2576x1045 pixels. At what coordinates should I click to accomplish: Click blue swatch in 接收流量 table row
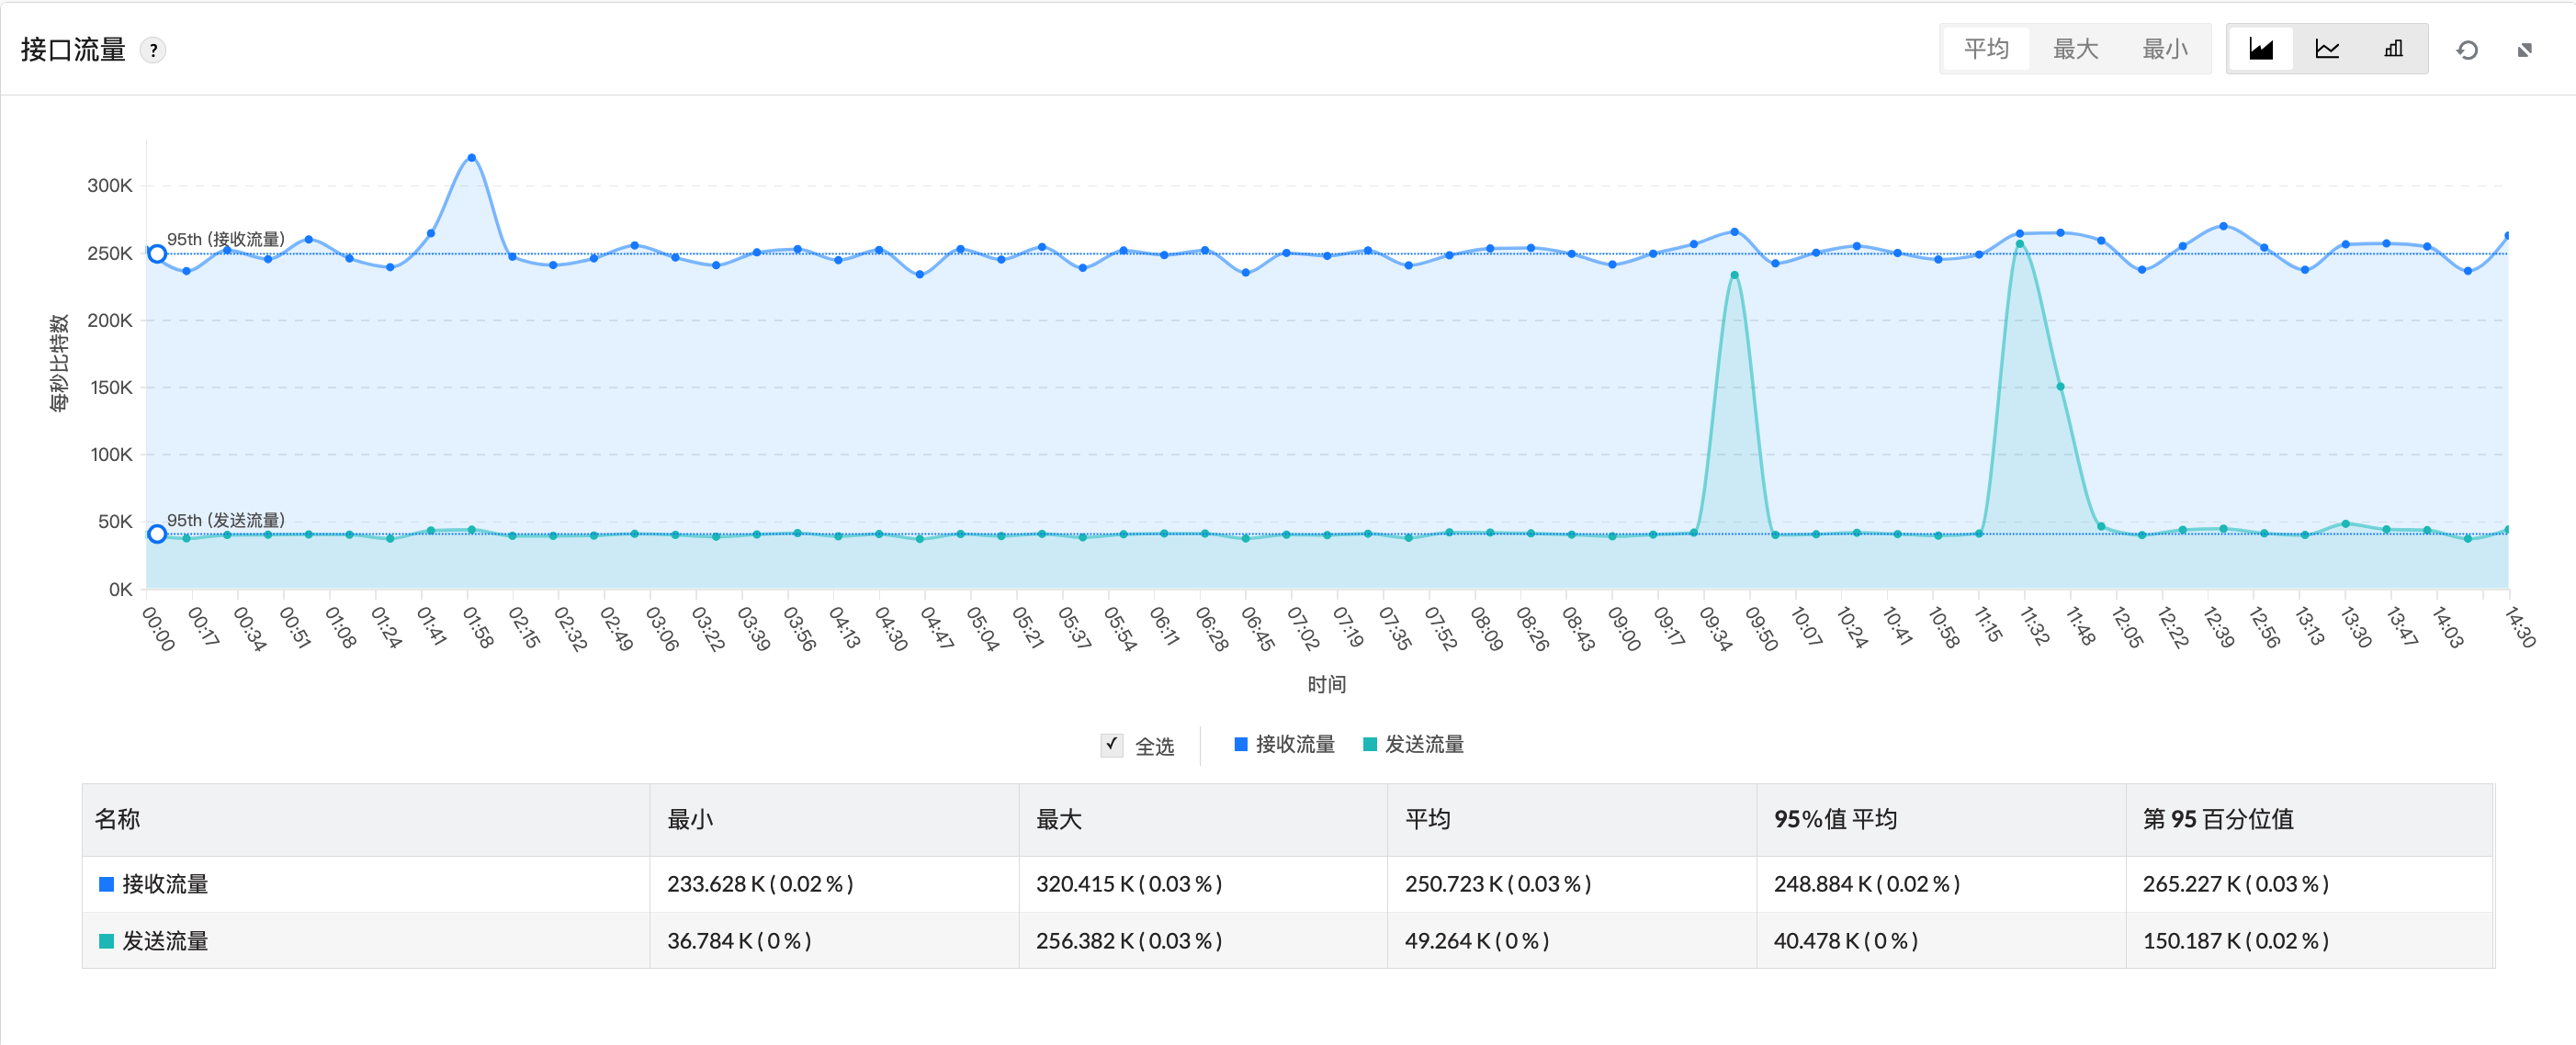[x=106, y=884]
